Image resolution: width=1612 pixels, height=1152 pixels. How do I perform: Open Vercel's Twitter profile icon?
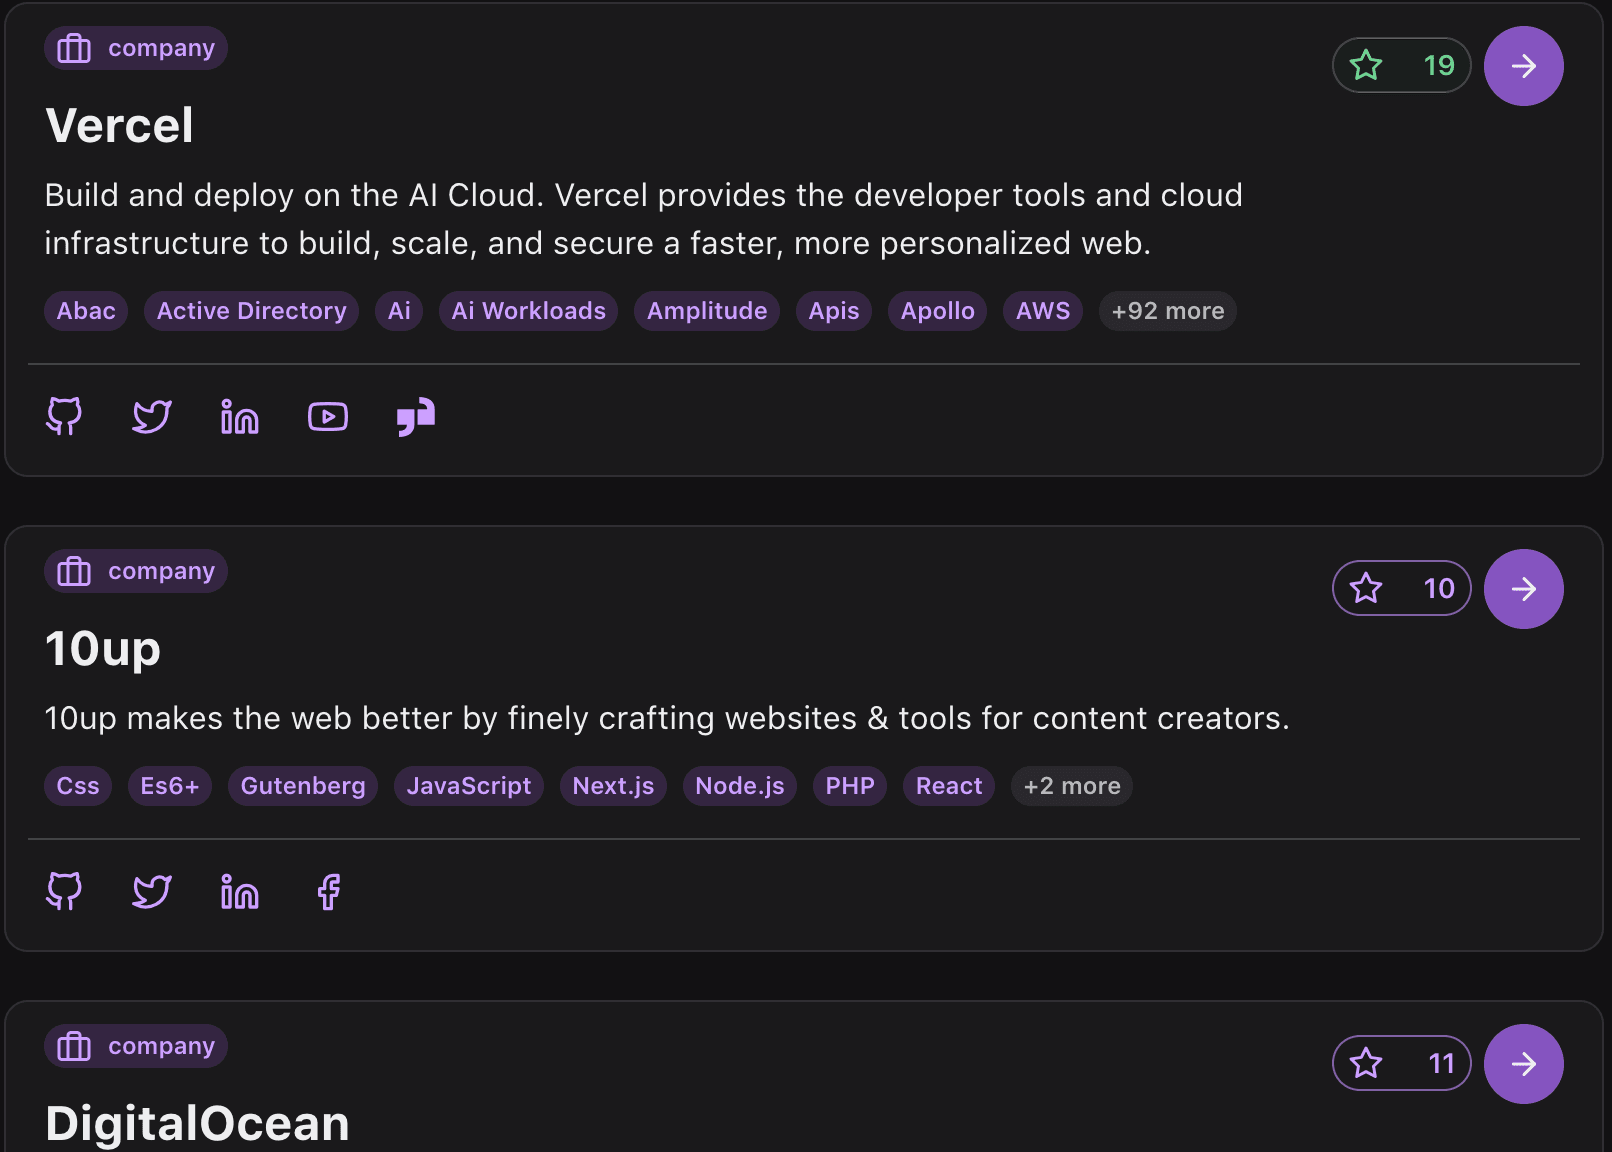[152, 416]
